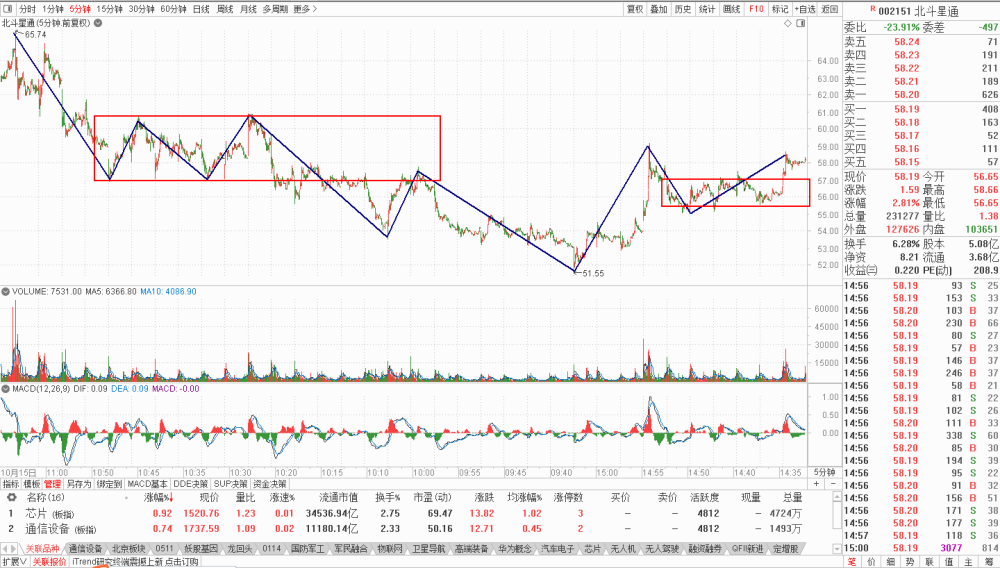Click the round arrow icon beside MACD(12,26,9)
Viewport: 1000px width, 568px height.
[5, 388]
